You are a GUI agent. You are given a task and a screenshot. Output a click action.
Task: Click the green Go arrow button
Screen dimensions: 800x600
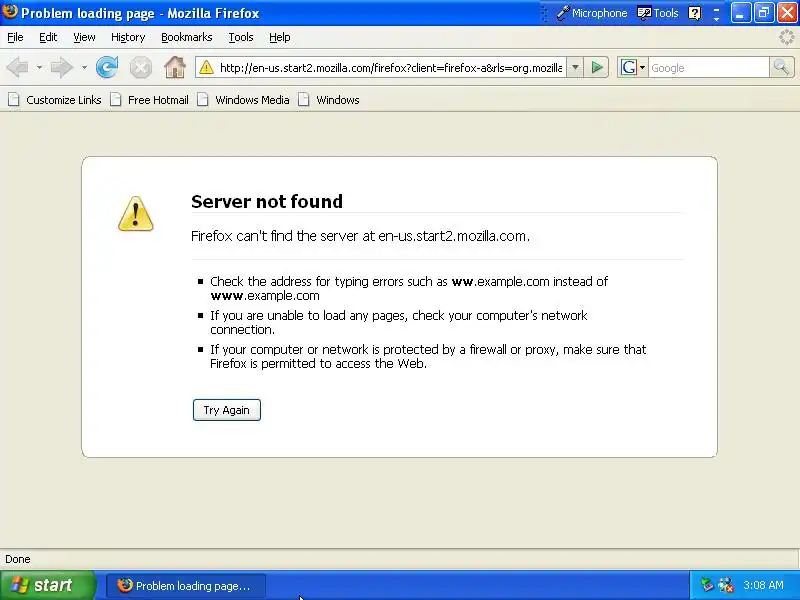tap(597, 67)
